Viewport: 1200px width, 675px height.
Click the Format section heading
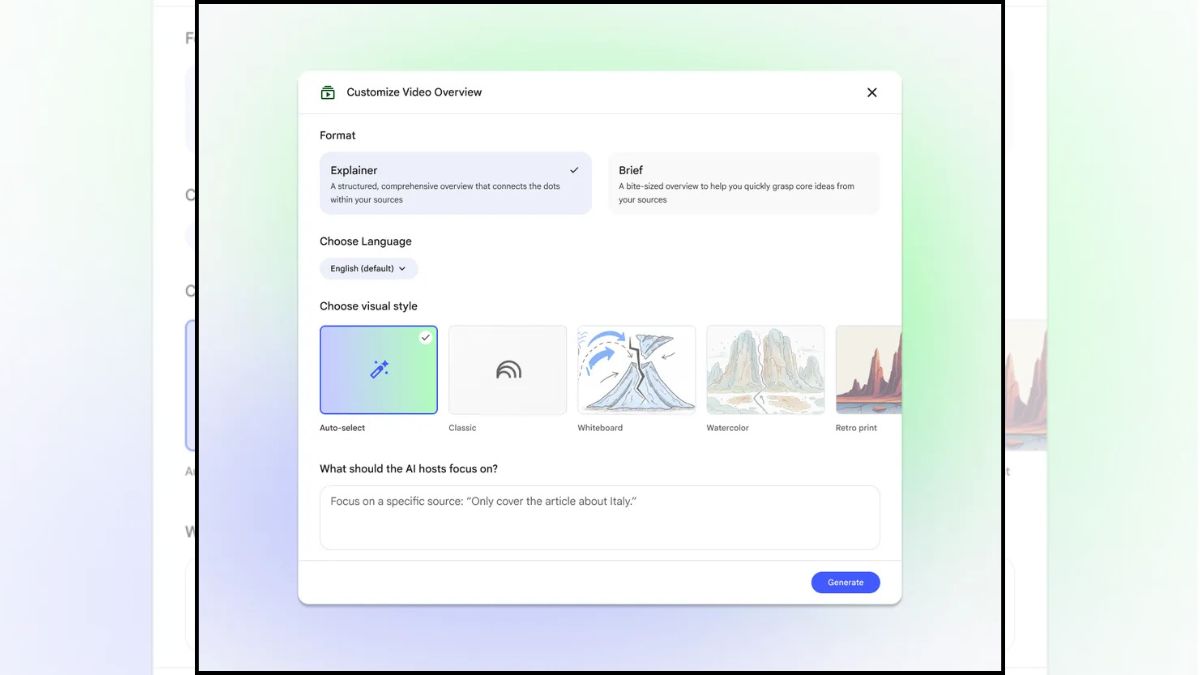pos(337,135)
